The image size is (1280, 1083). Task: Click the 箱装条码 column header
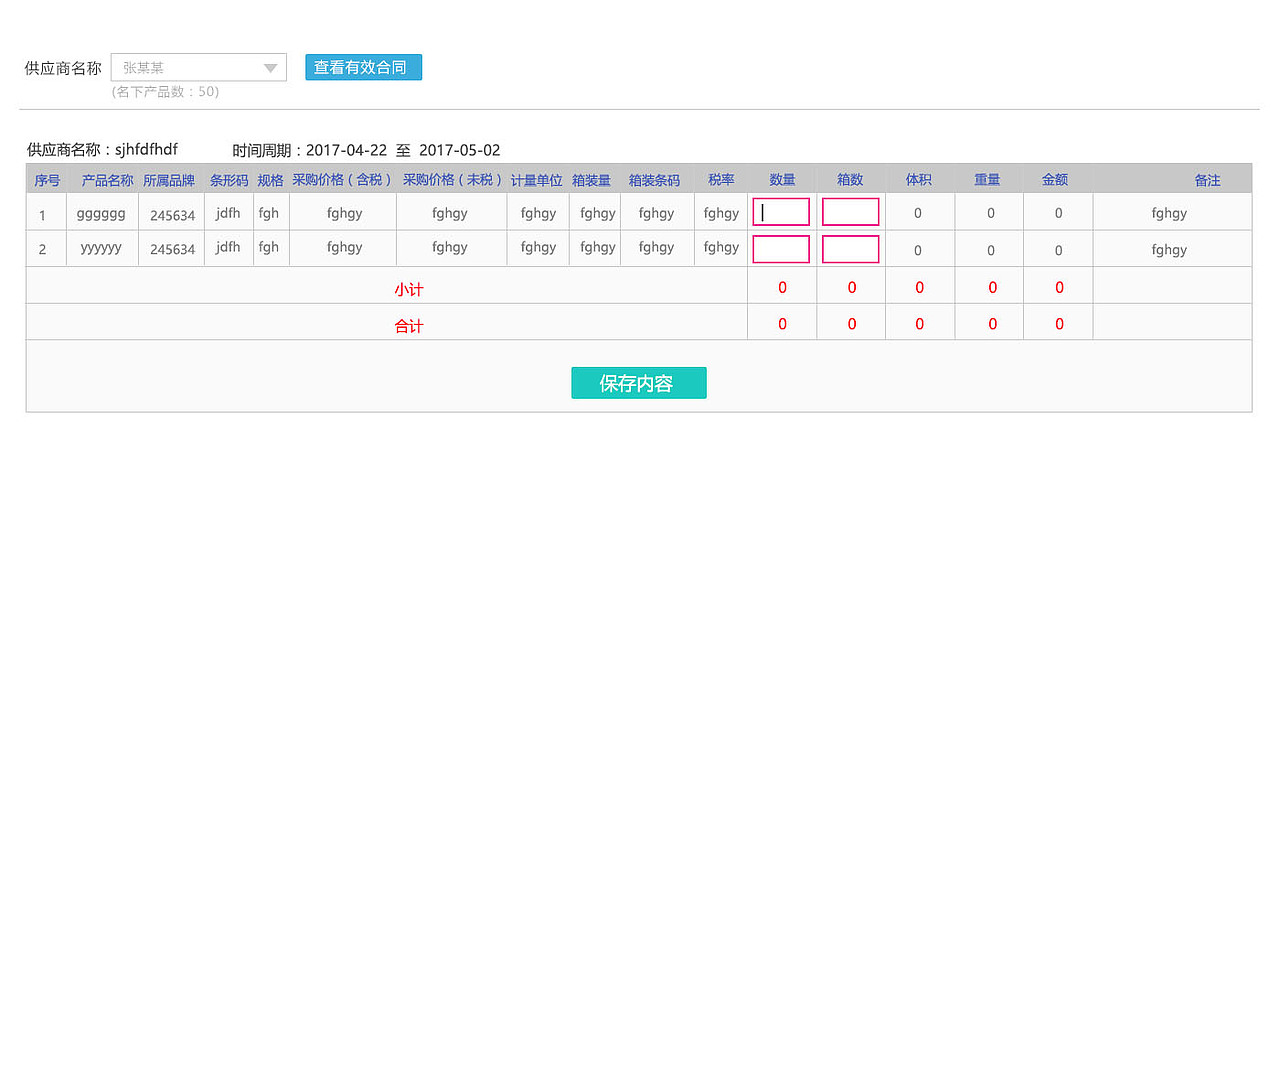654,180
